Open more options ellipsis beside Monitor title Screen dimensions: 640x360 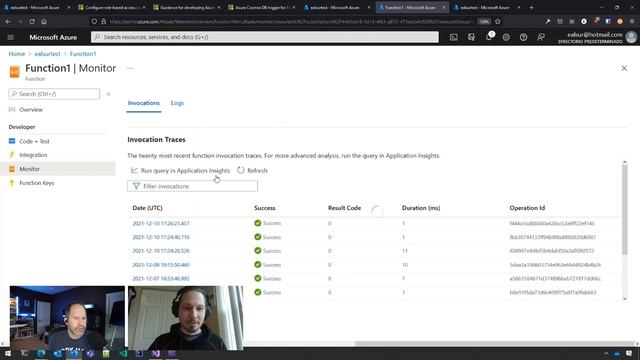point(130,68)
